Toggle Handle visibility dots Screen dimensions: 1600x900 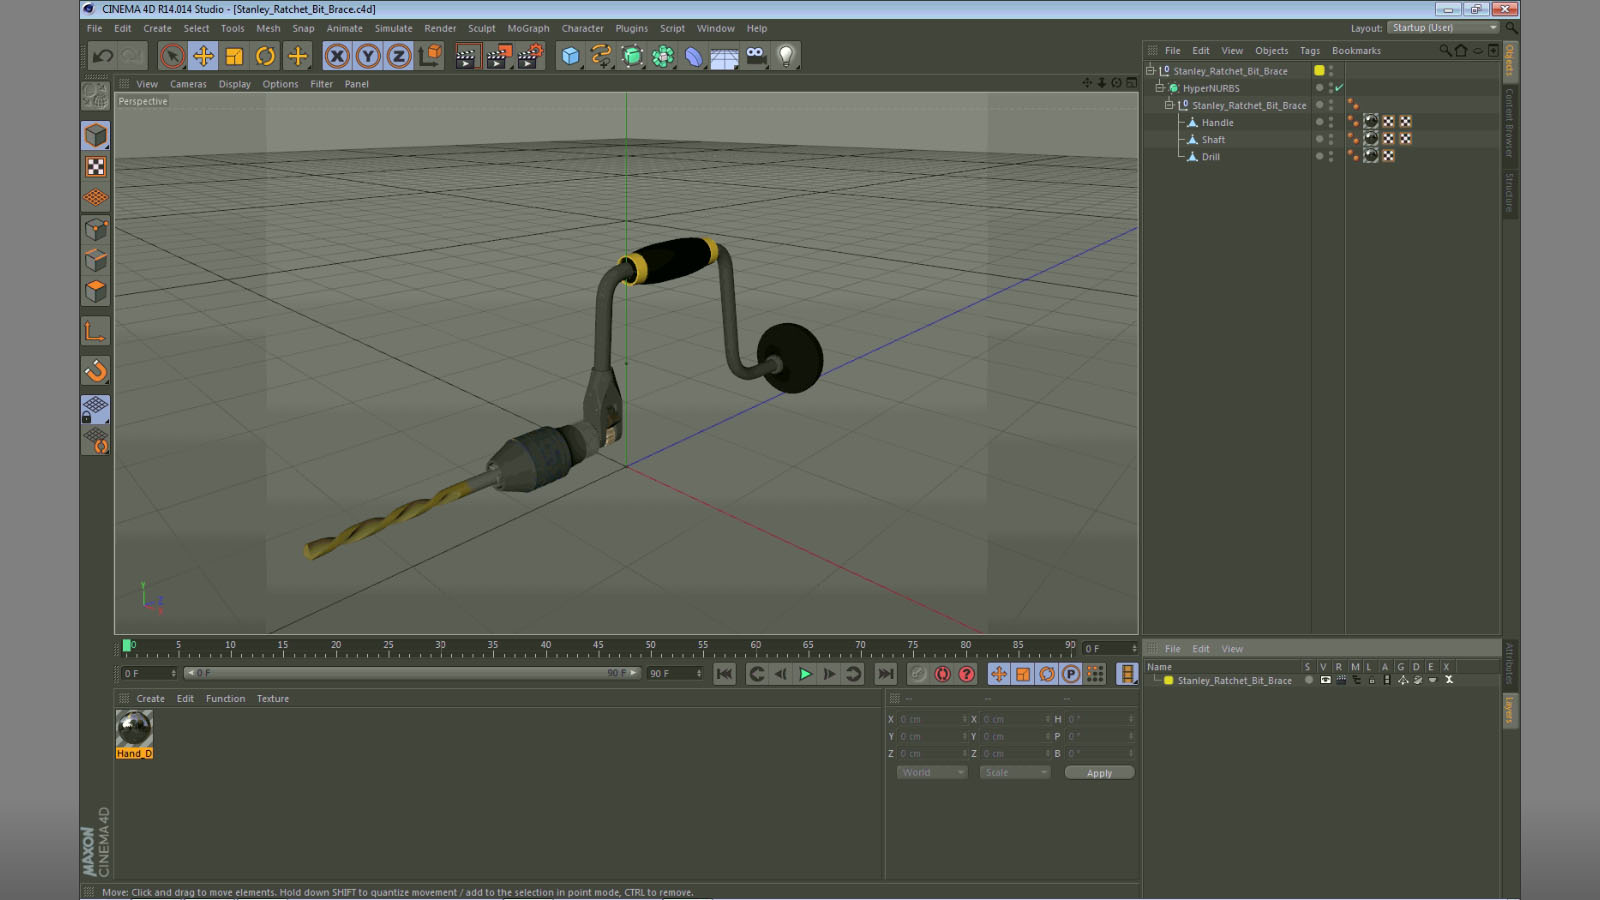tap(1331, 122)
